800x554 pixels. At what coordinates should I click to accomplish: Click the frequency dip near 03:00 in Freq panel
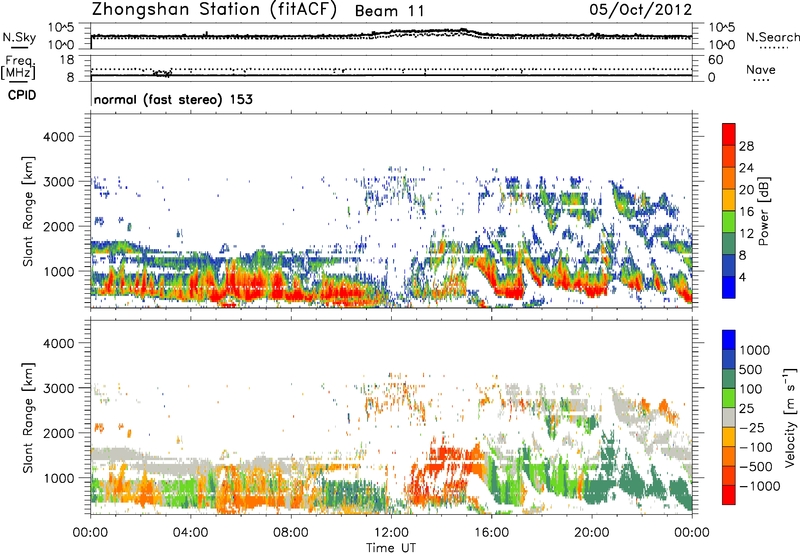[x=163, y=73]
